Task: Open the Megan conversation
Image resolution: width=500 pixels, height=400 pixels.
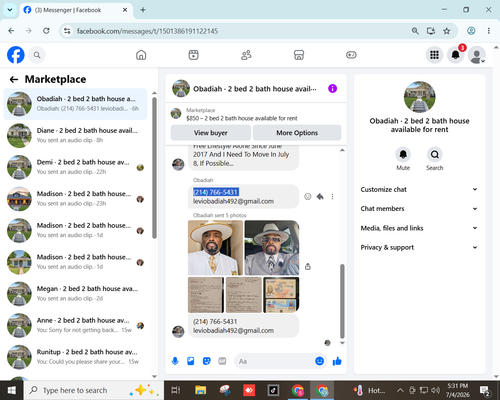Action: click(75, 294)
